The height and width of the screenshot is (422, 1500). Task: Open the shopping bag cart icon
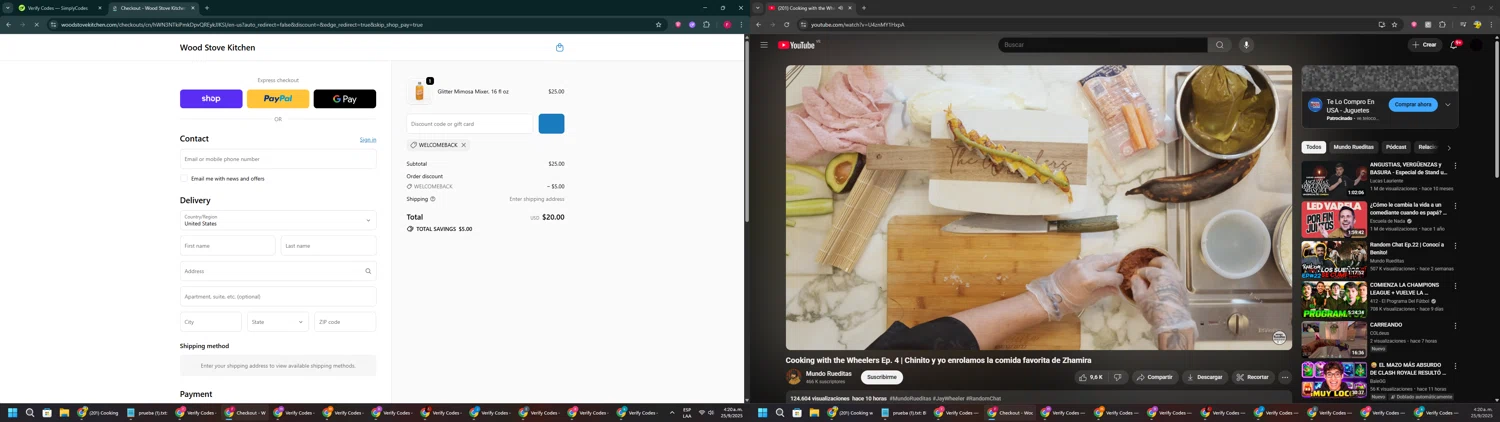click(560, 47)
